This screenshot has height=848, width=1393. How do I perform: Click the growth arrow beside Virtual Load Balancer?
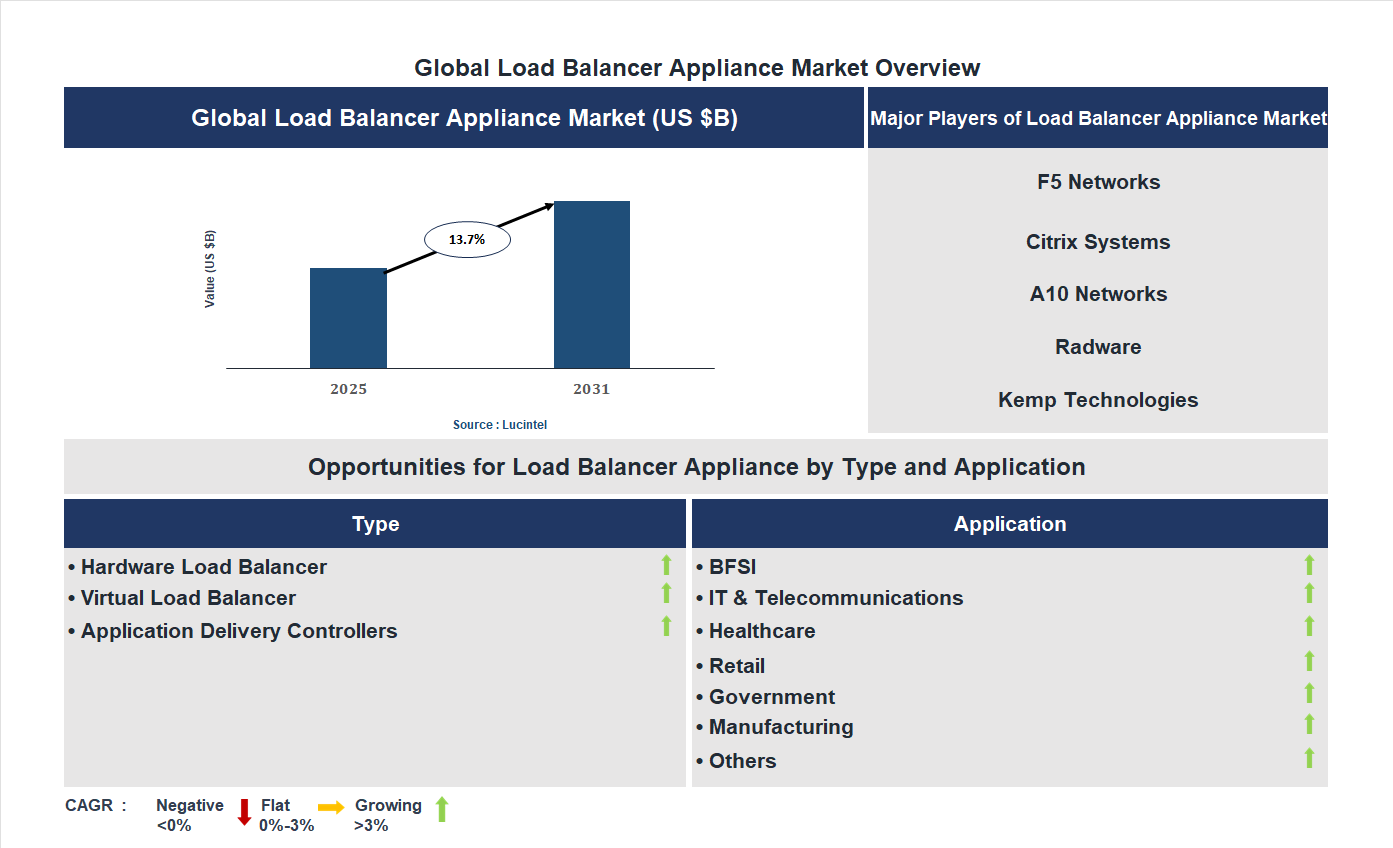(666, 595)
